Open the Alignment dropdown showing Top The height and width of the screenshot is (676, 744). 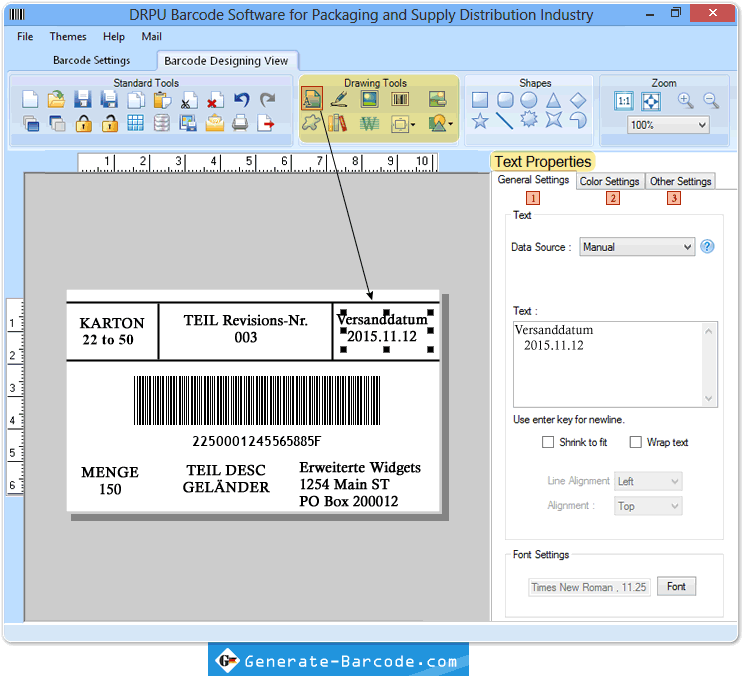click(648, 506)
